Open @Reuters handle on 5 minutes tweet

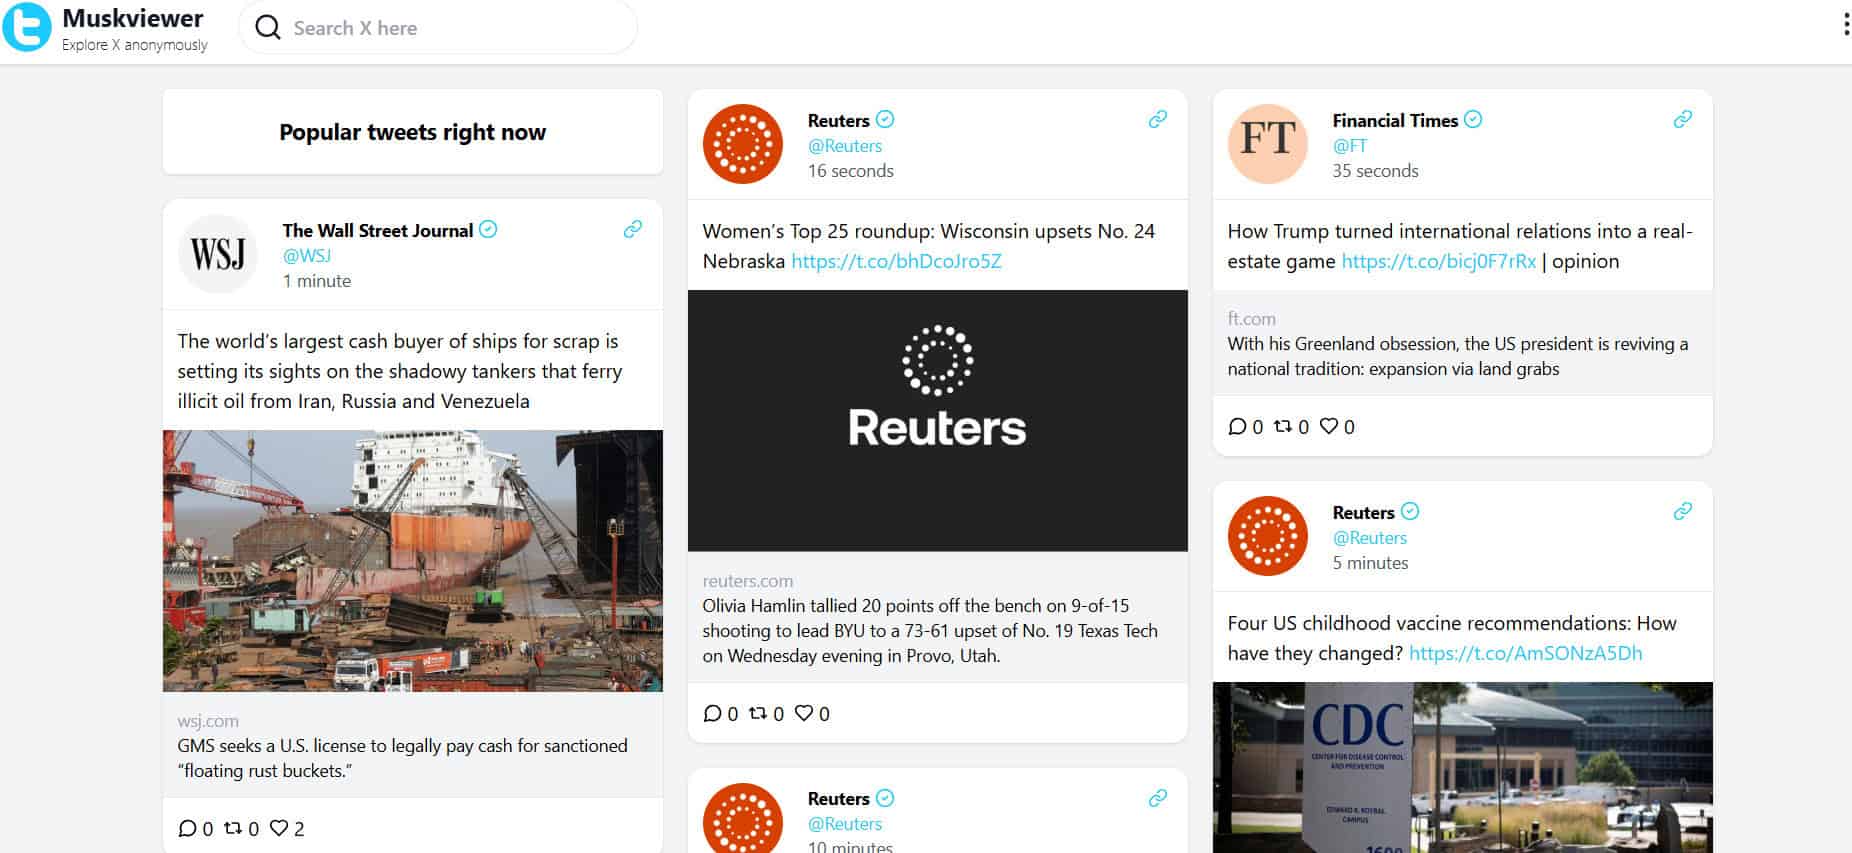pos(1370,537)
